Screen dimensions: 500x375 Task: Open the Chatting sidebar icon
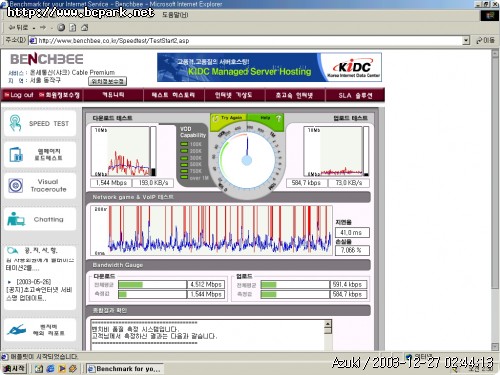[16, 219]
